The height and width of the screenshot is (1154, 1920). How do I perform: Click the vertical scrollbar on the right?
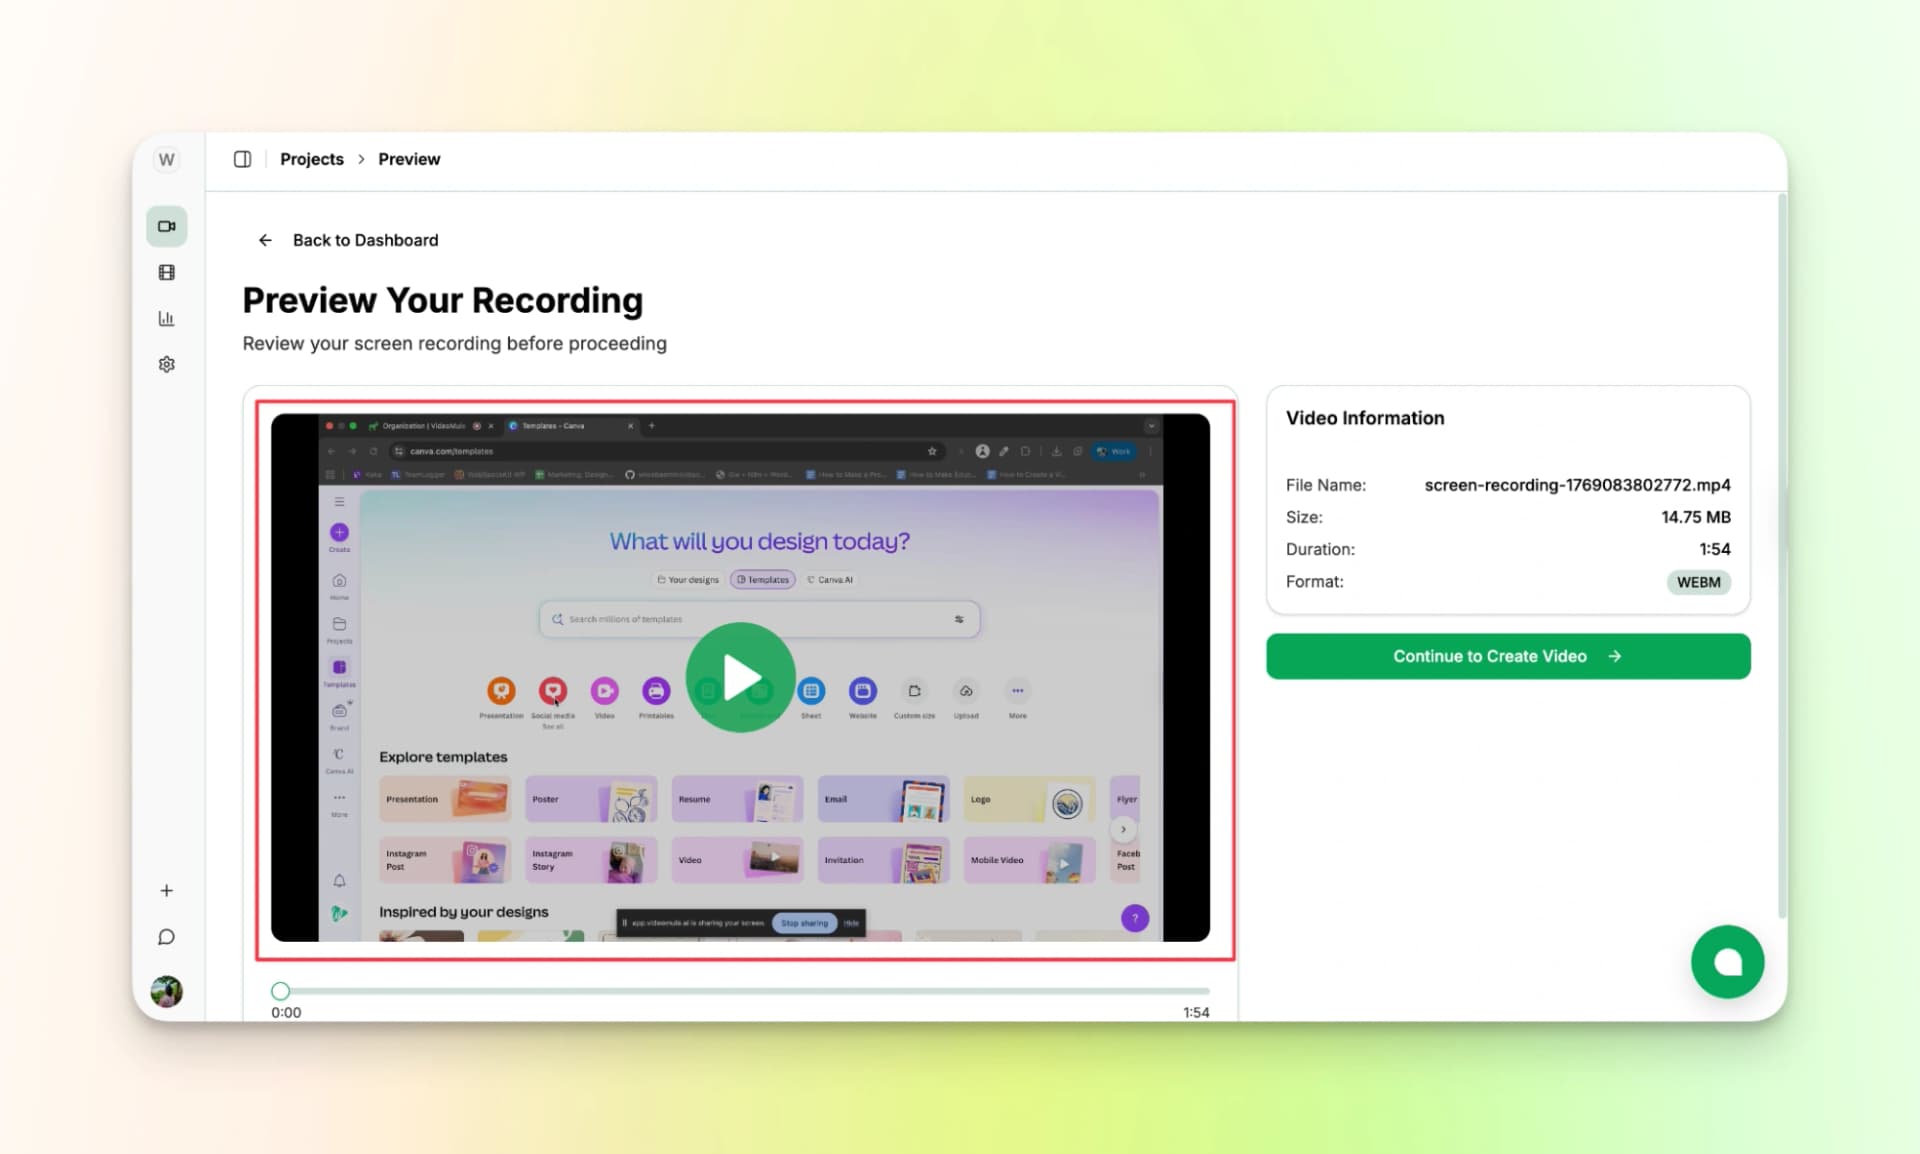click(1783, 530)
